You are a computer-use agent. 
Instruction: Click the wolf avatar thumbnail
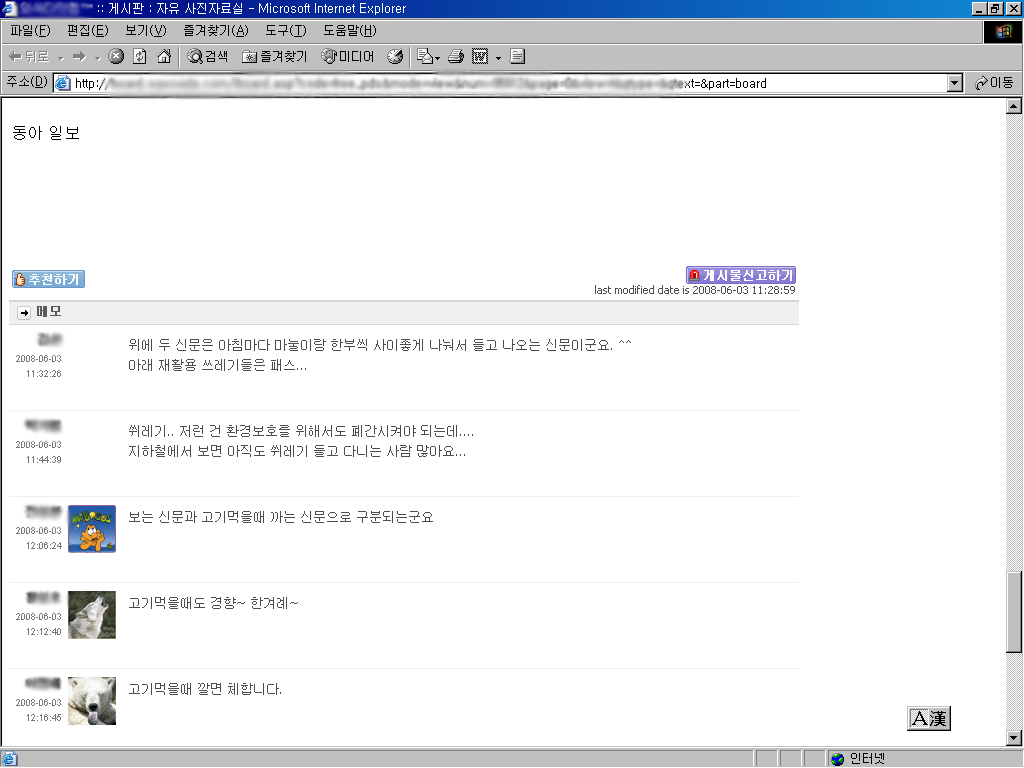pos(92,615)
